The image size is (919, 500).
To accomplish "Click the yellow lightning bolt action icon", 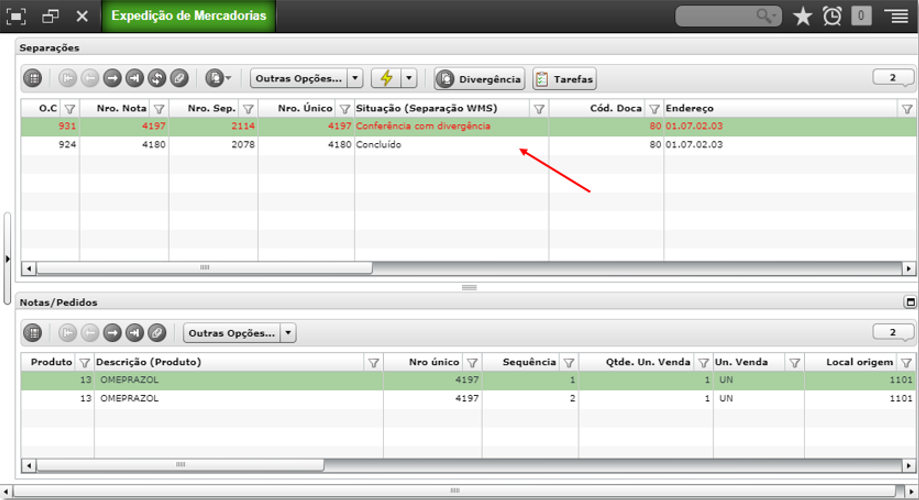I will (x=386, y=78).
